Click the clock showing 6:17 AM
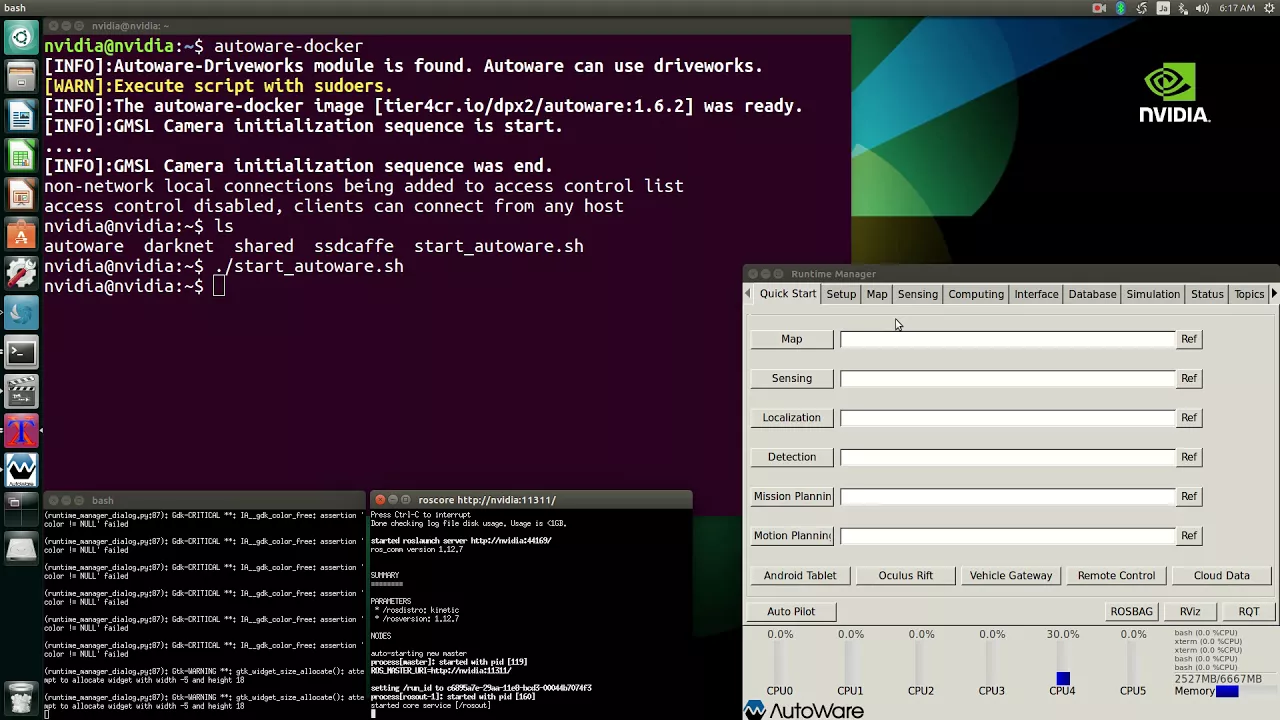Image resolution: width=1280 pixels, height=720 pixels. [x=1237, y=8]
